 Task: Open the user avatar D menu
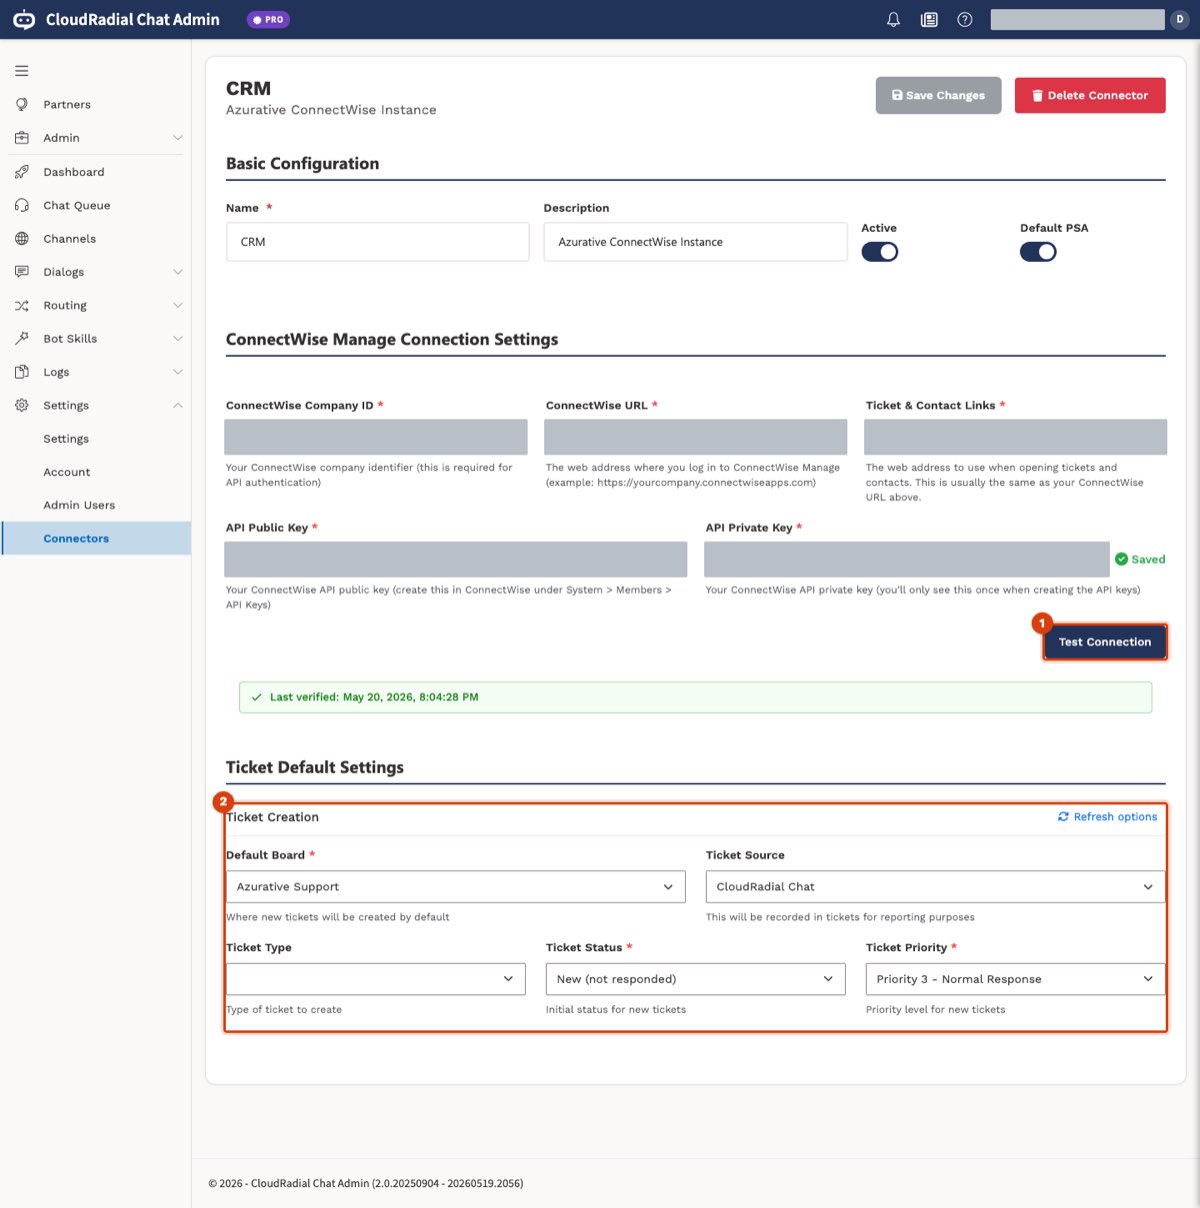pos(1179,19)
